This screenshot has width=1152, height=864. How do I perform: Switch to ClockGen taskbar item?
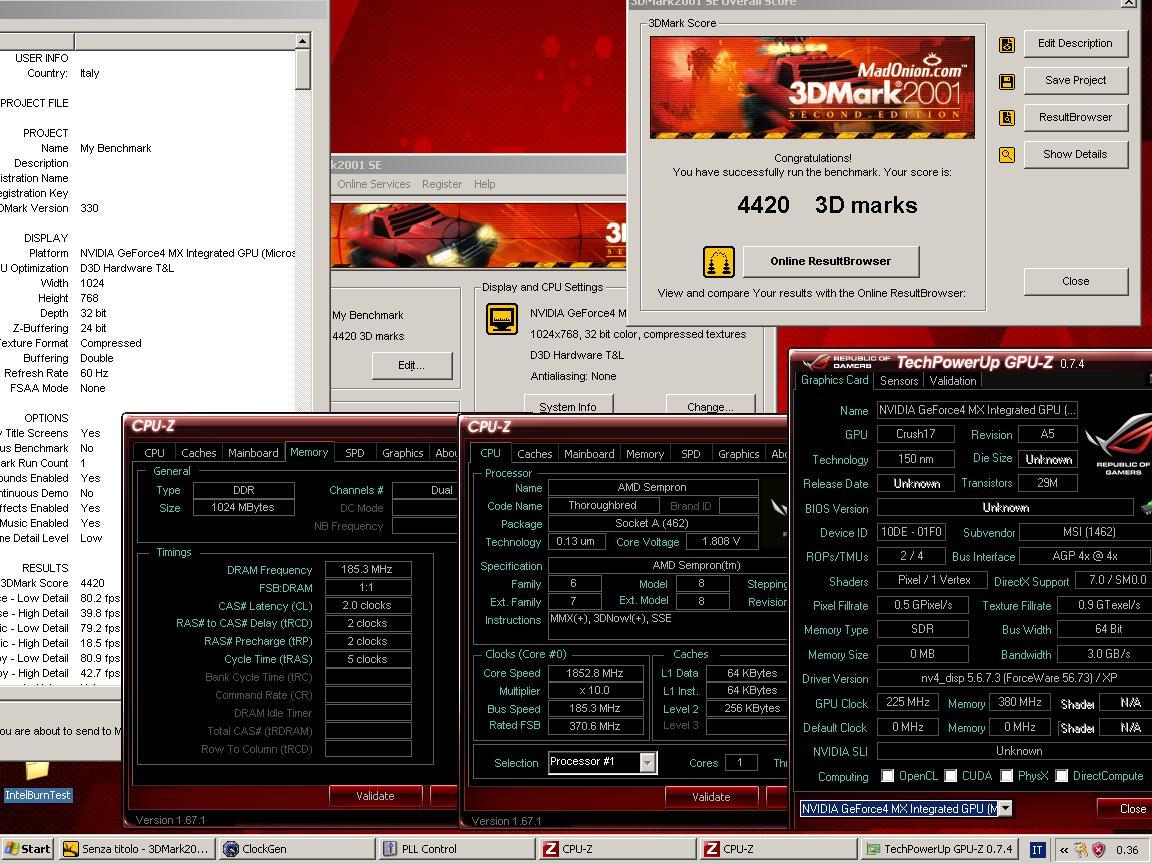tap(298, 849)
